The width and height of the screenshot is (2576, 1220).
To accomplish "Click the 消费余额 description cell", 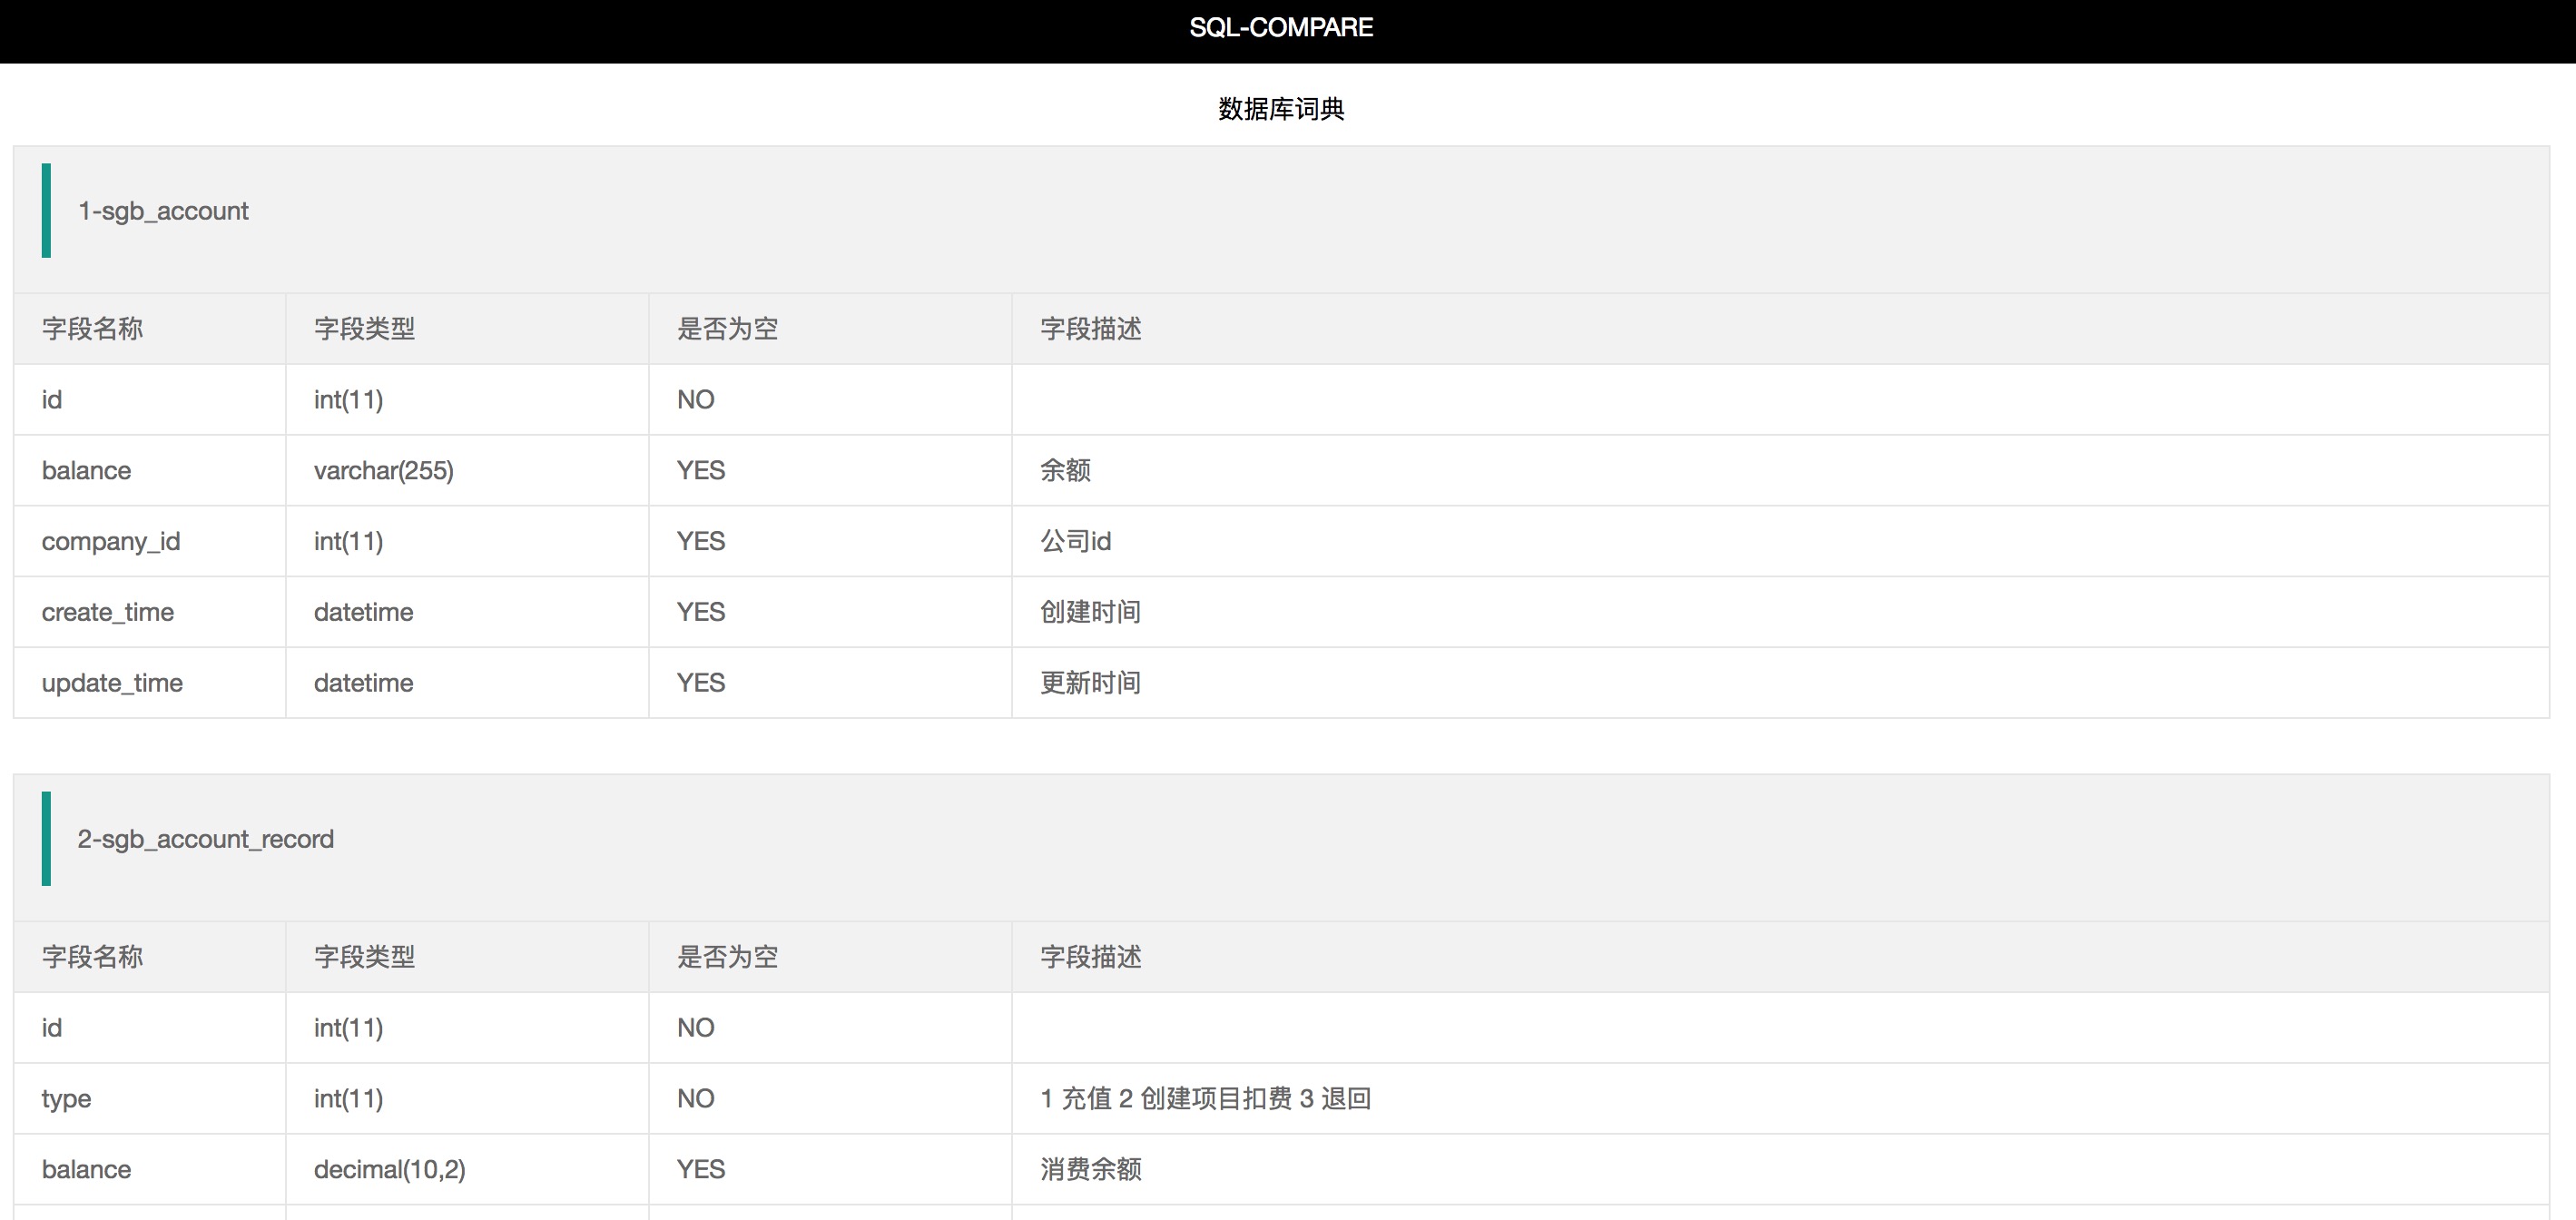I will (x=1090, y=1169).
